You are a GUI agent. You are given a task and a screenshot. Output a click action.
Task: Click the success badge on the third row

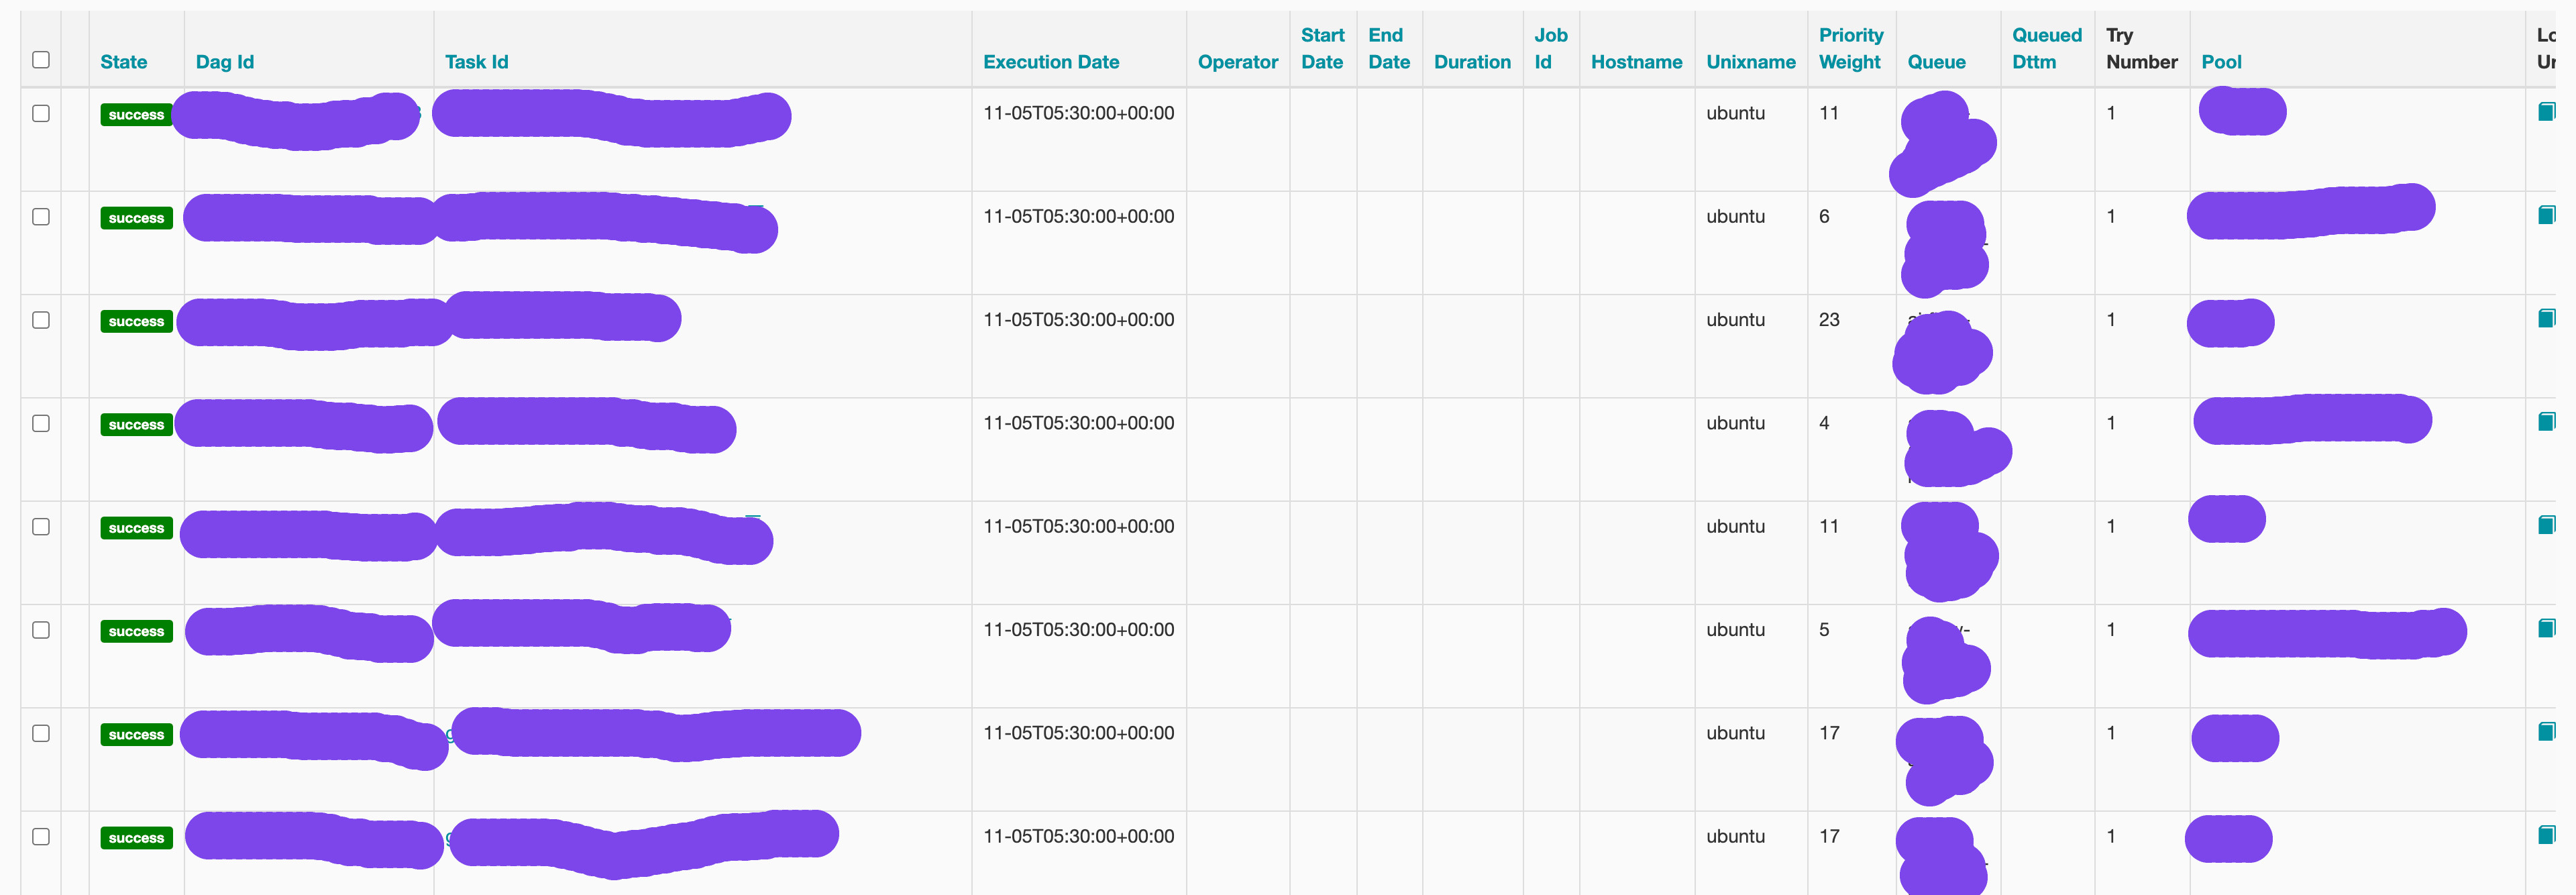click(136, 321)
